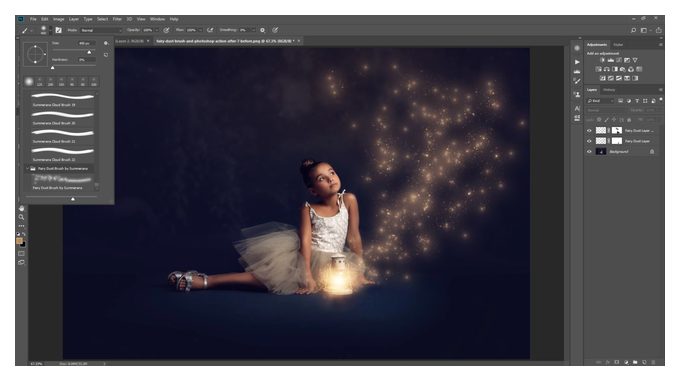680x381 pixels.
Task: Open the Image menu
Action: [59, 19]
